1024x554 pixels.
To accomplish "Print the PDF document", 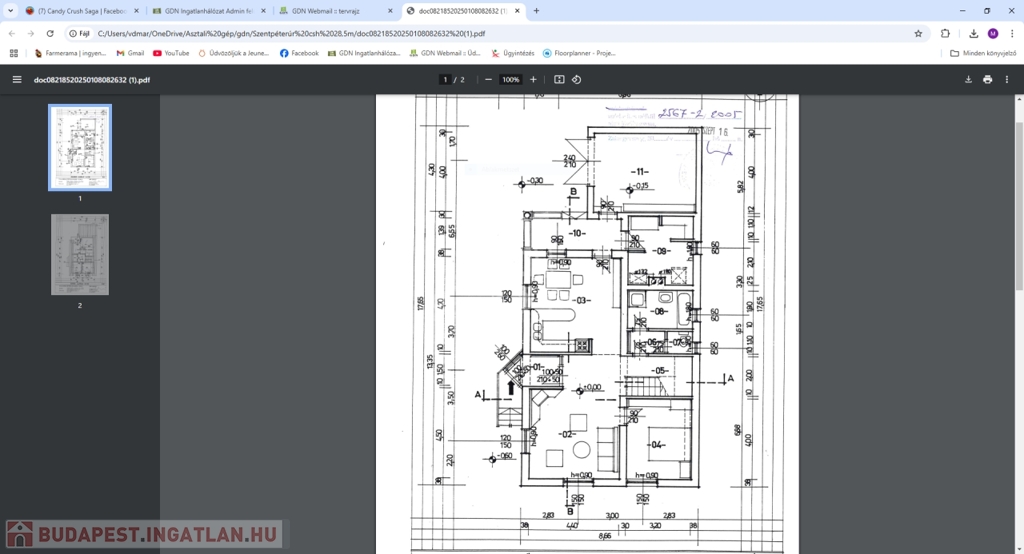I will 988,79.
